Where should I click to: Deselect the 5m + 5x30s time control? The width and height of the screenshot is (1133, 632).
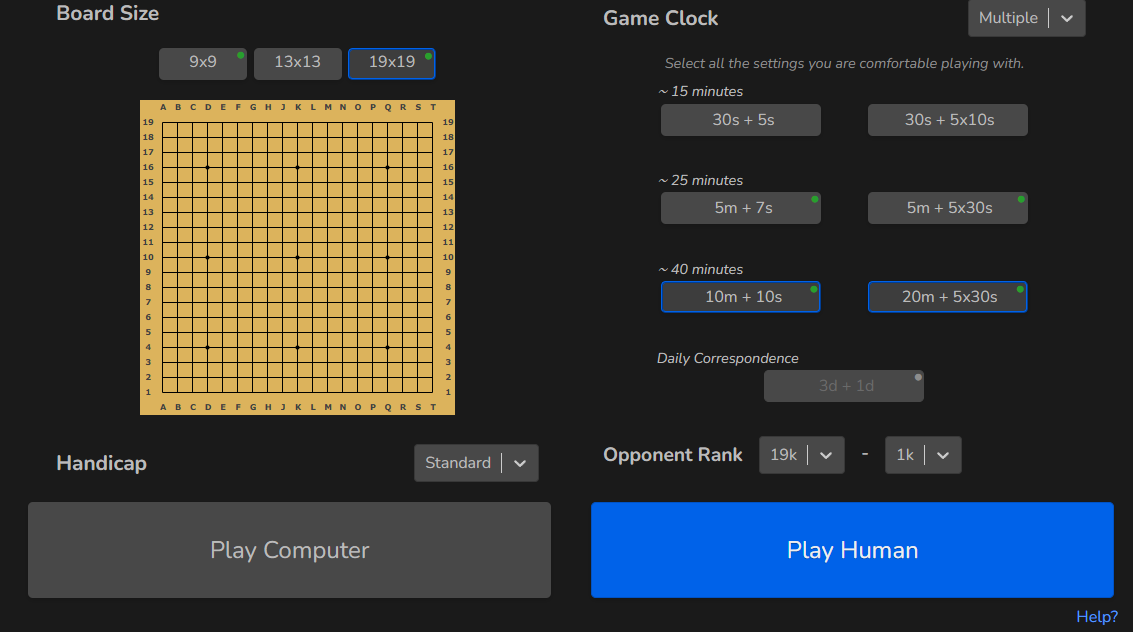pyautogui.click(x=947, y=208)
